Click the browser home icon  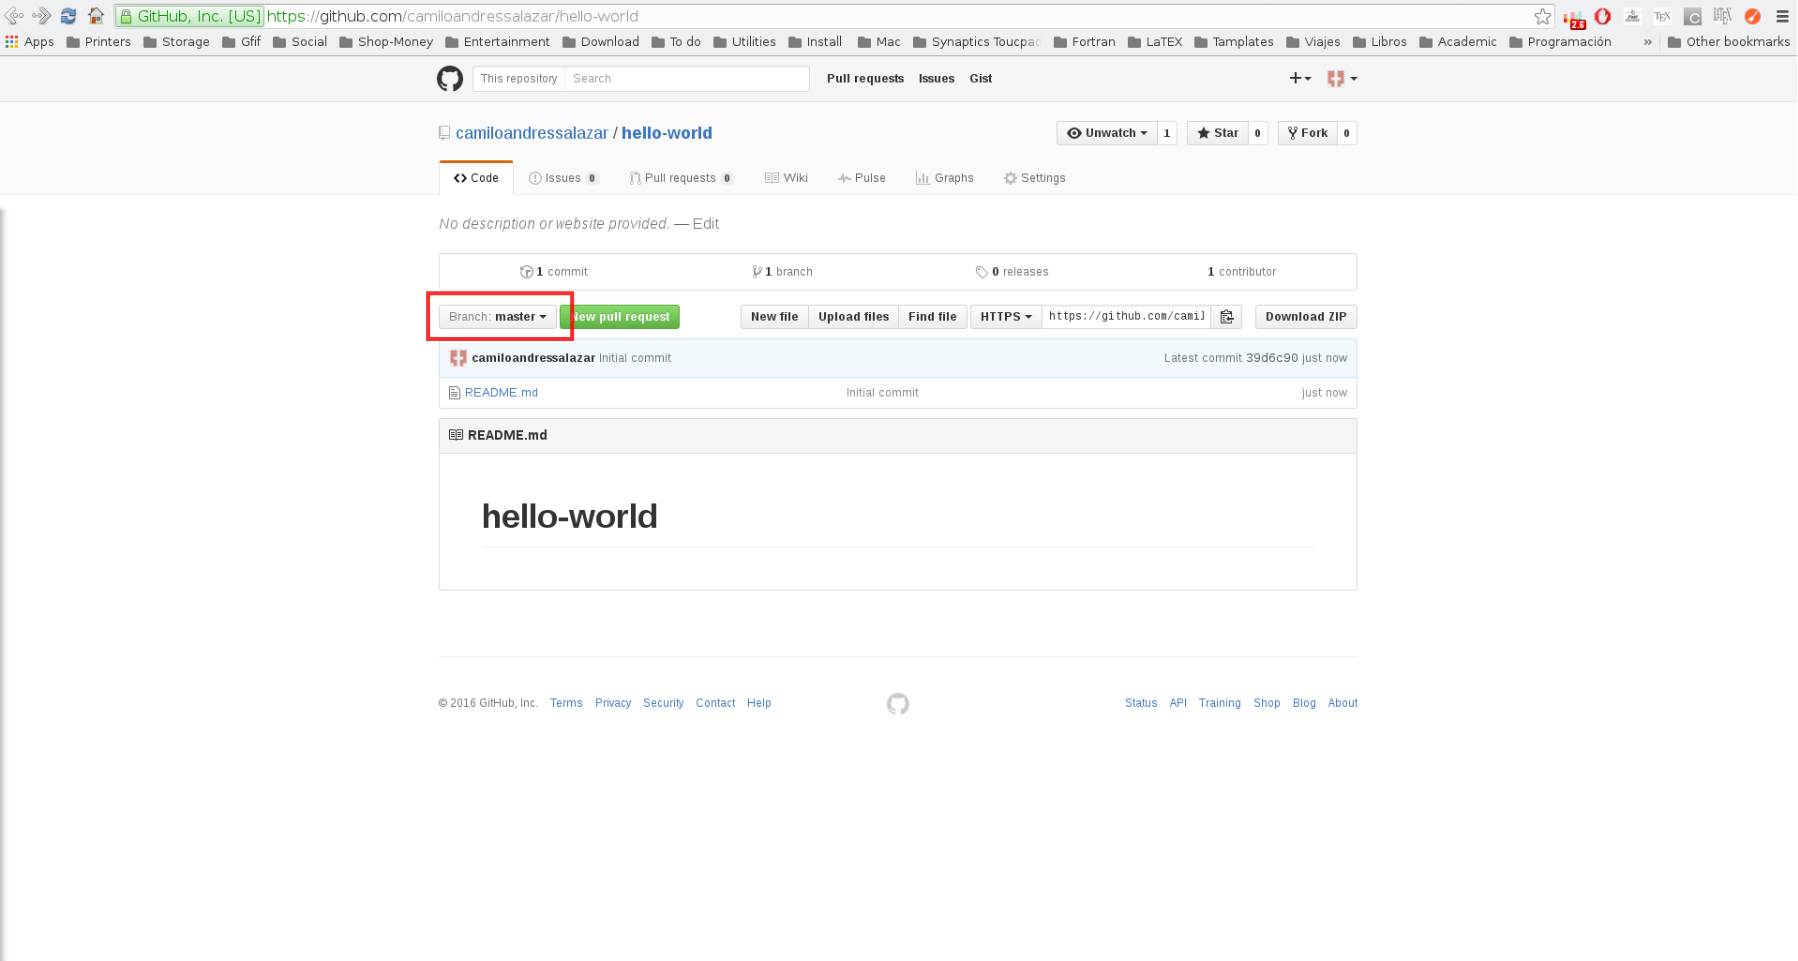coord(96,16)
